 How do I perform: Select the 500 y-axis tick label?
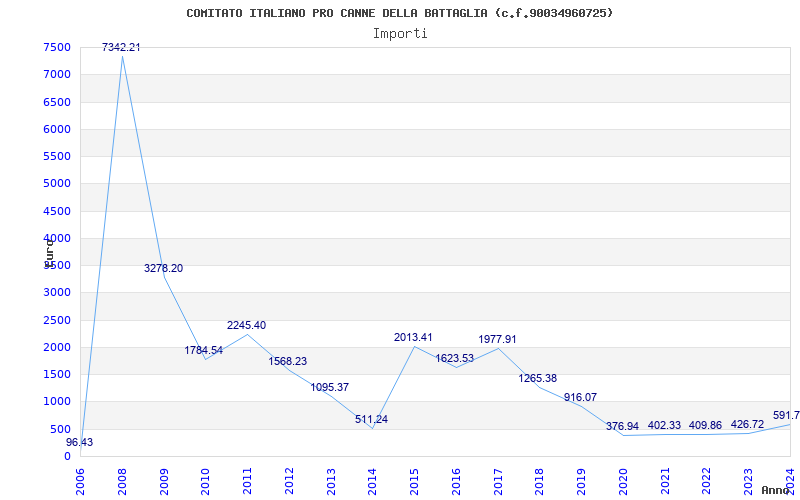(61, 429)
